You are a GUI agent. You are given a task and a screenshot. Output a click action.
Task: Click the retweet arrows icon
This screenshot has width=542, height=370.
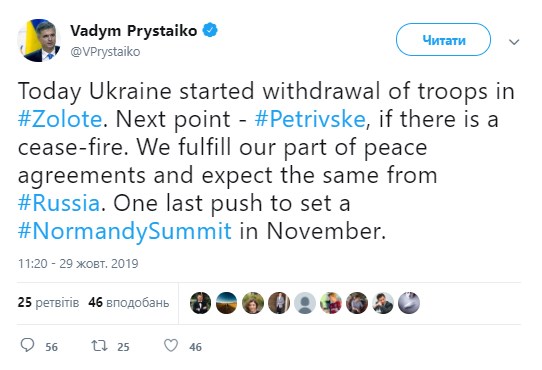[99, 345]
